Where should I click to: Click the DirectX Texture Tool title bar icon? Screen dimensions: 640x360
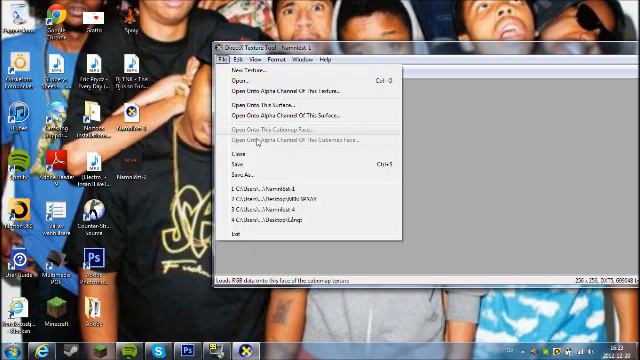[x=219, y=48]
